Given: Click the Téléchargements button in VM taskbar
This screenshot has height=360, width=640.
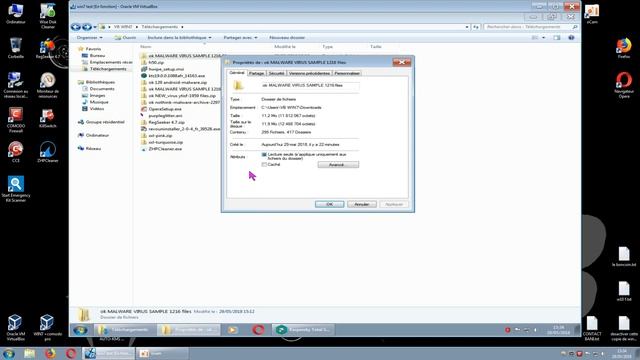Looking at the screenshot, I should coord(126,329).
